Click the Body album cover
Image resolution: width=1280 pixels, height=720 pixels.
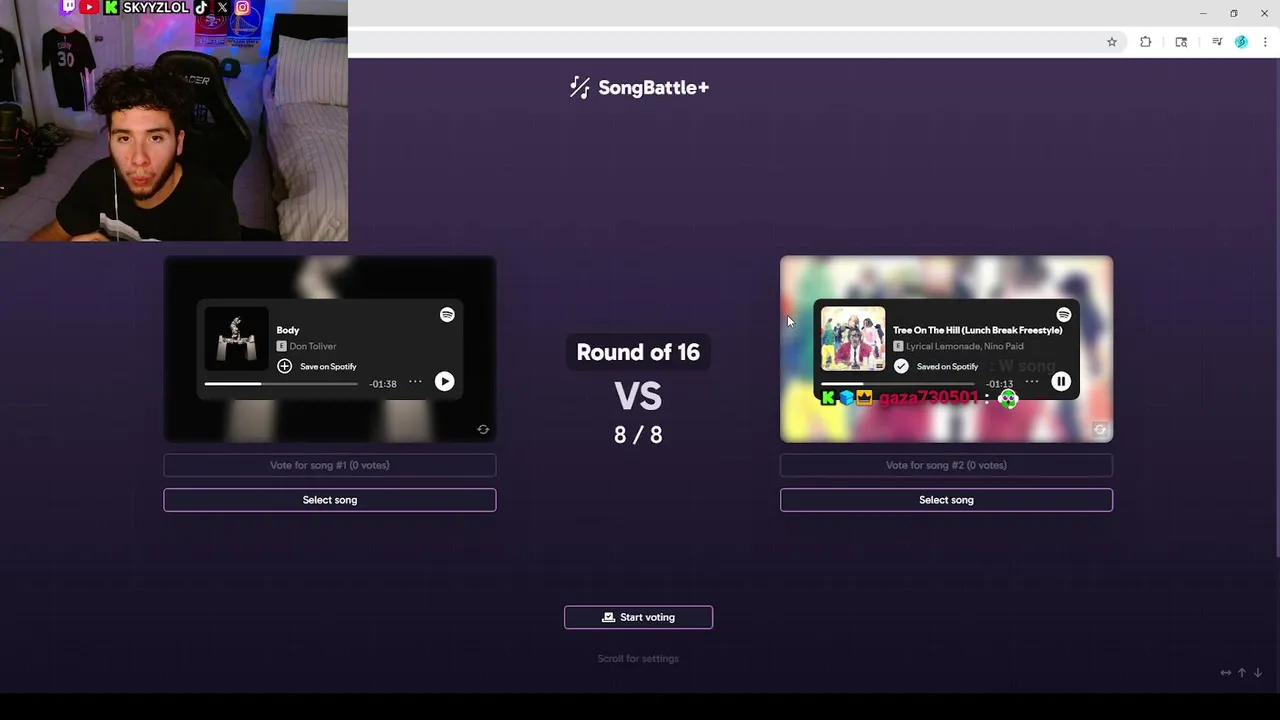pos(236,339)
